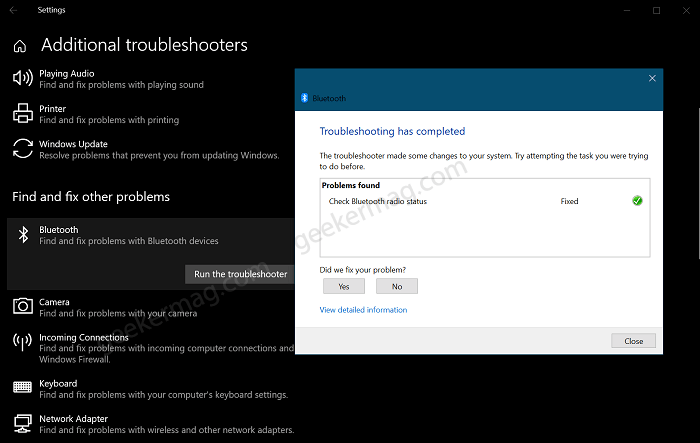Go to Settings home via house icon
The height and width of the screenshot is (443, 700).
click(x=20, y=46)
